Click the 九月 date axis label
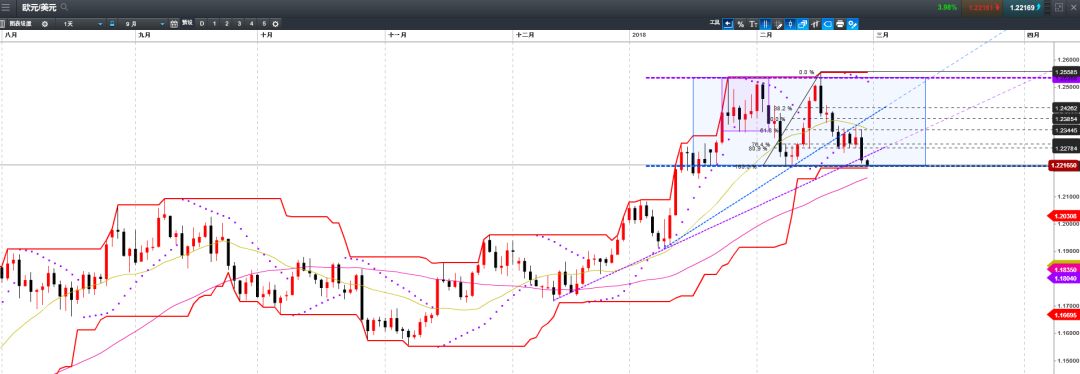 [144, 34]
